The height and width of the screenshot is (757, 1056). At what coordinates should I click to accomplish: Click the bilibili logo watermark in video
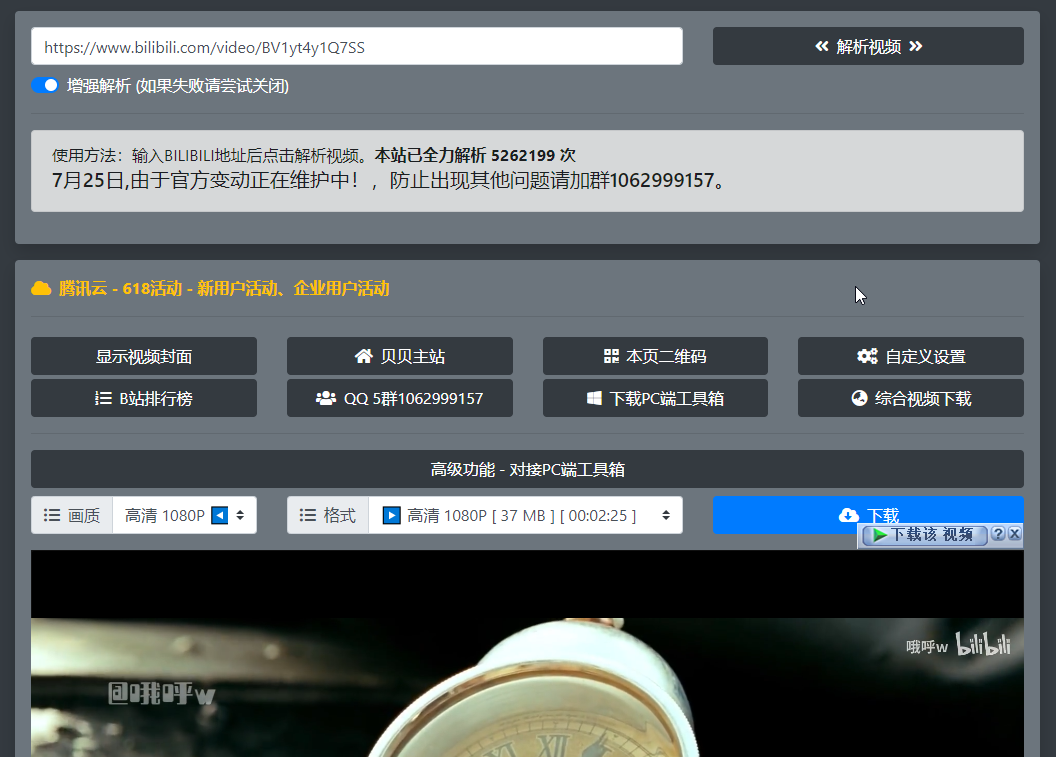(983, 645)
